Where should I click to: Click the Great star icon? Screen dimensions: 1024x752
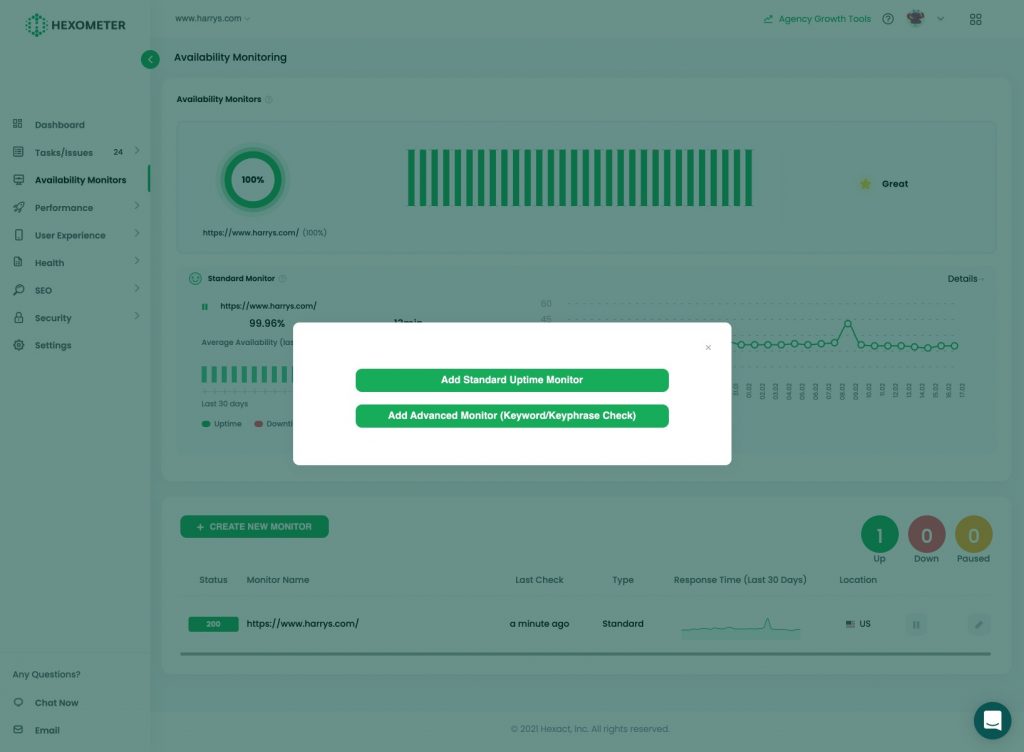pos(865,184)
